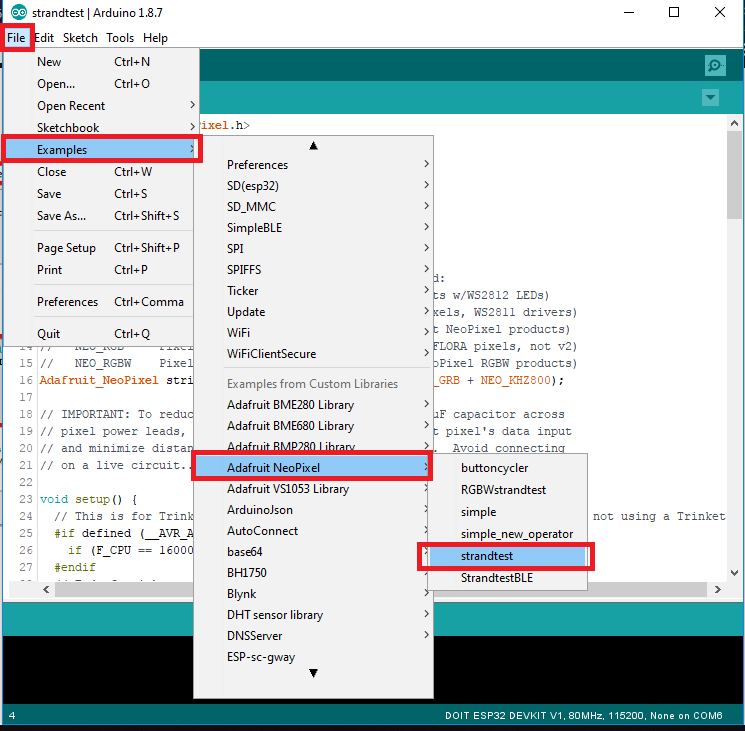Expand SPIFFS examples submenu
The image size is (745, 731).
313,269
